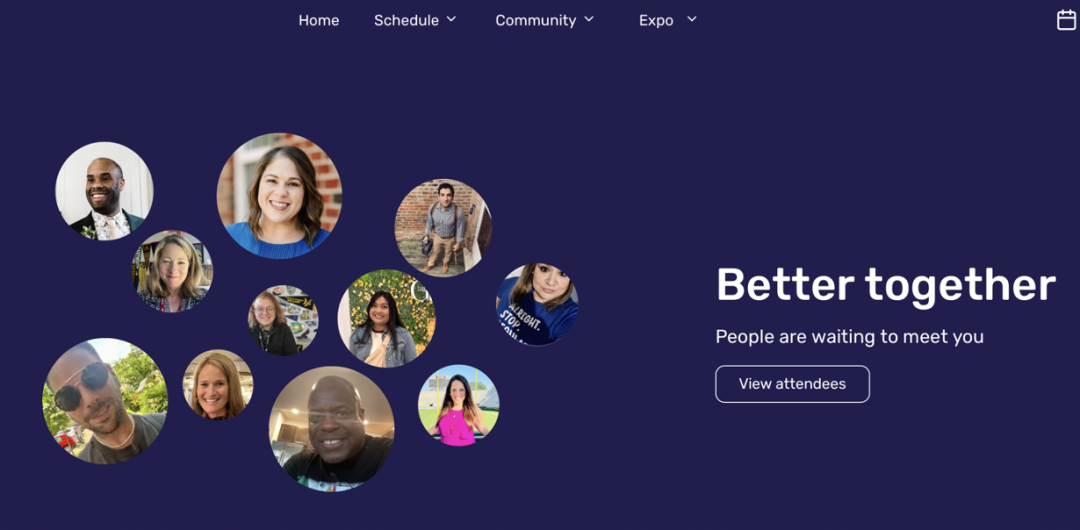Select avatar of woman with glasses and lanyard
This screenshot has height=530, width=1080.
pos(283,320)
